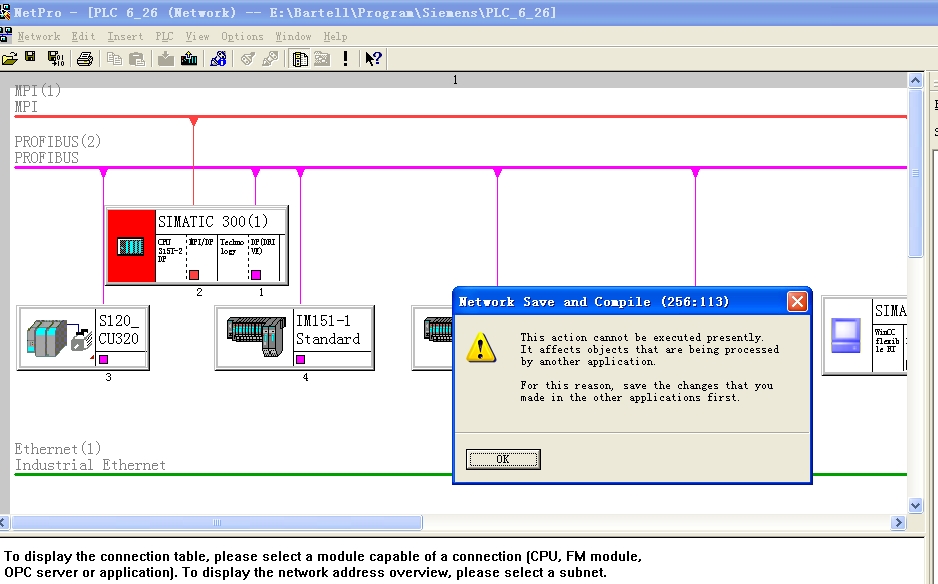Image resolution: width=938 pixels, height=584 pixels.
Task: Open the Insert menu
Action: pyautogui.click(x=125, y=36)
